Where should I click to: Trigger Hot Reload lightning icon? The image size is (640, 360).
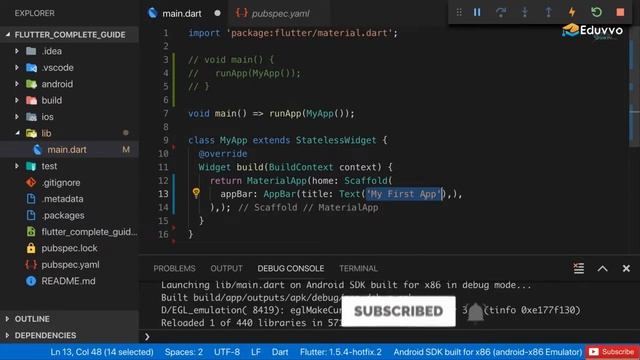tap(572, 12)
